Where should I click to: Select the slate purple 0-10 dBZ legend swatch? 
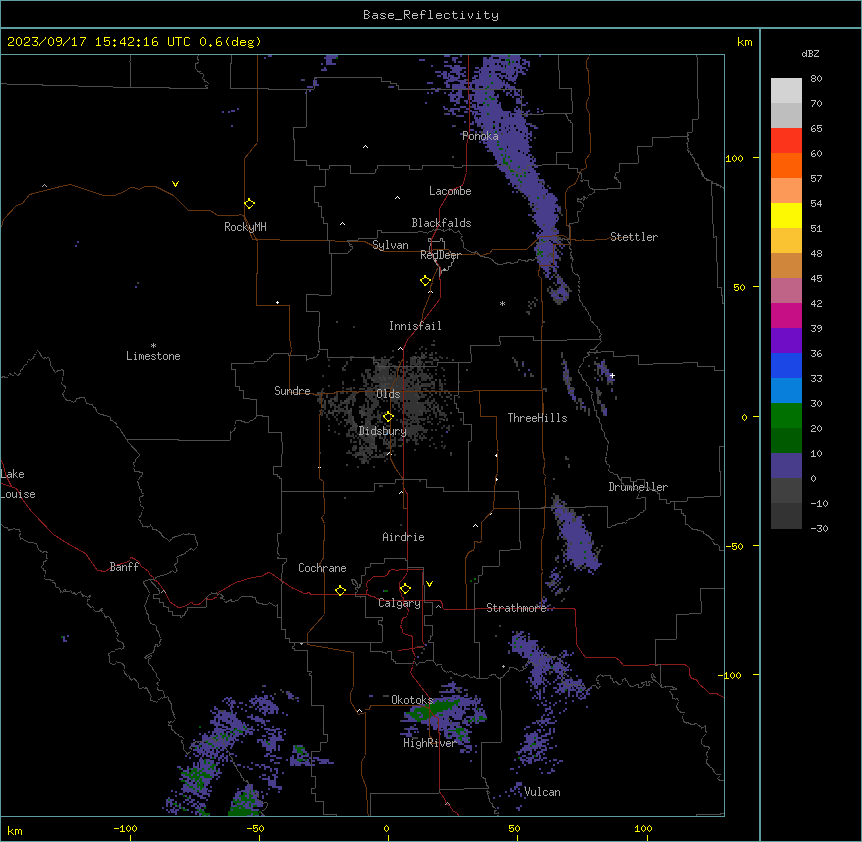coord(786,466)
